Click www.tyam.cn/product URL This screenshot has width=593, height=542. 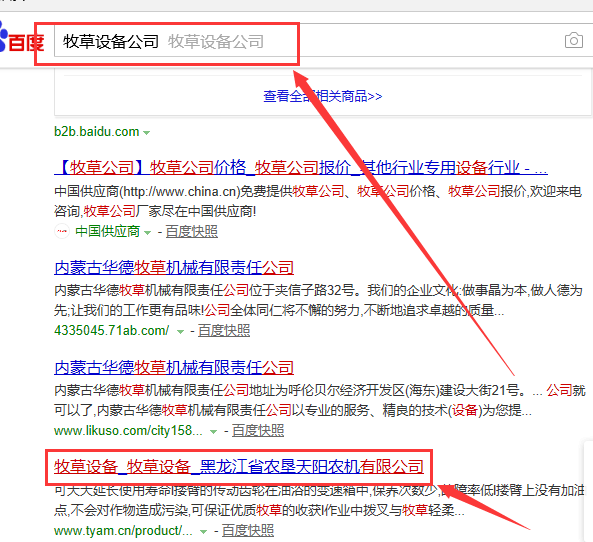[x=123, y=531]
